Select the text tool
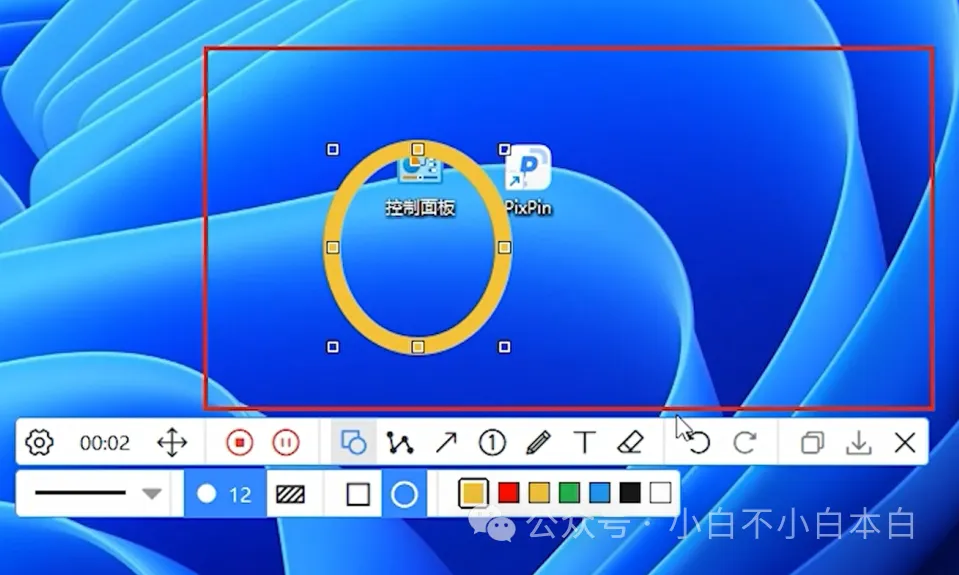 pyautogui.click(x=584, y=442)
